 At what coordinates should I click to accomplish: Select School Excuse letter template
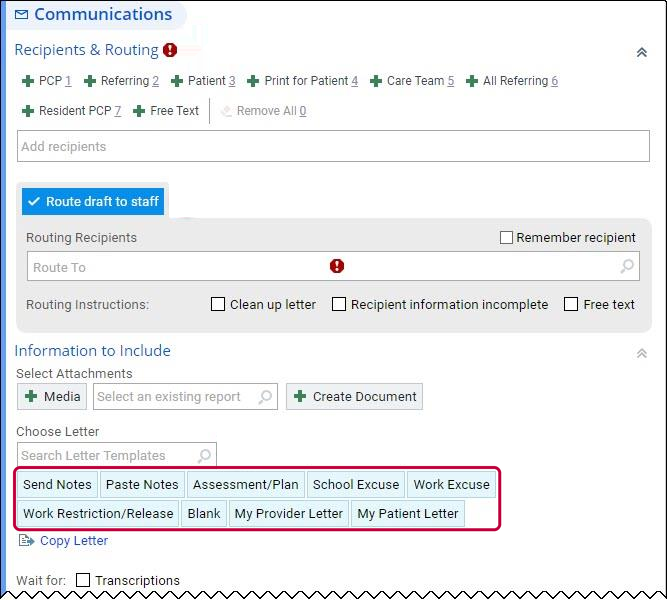(x=356, y=485)
